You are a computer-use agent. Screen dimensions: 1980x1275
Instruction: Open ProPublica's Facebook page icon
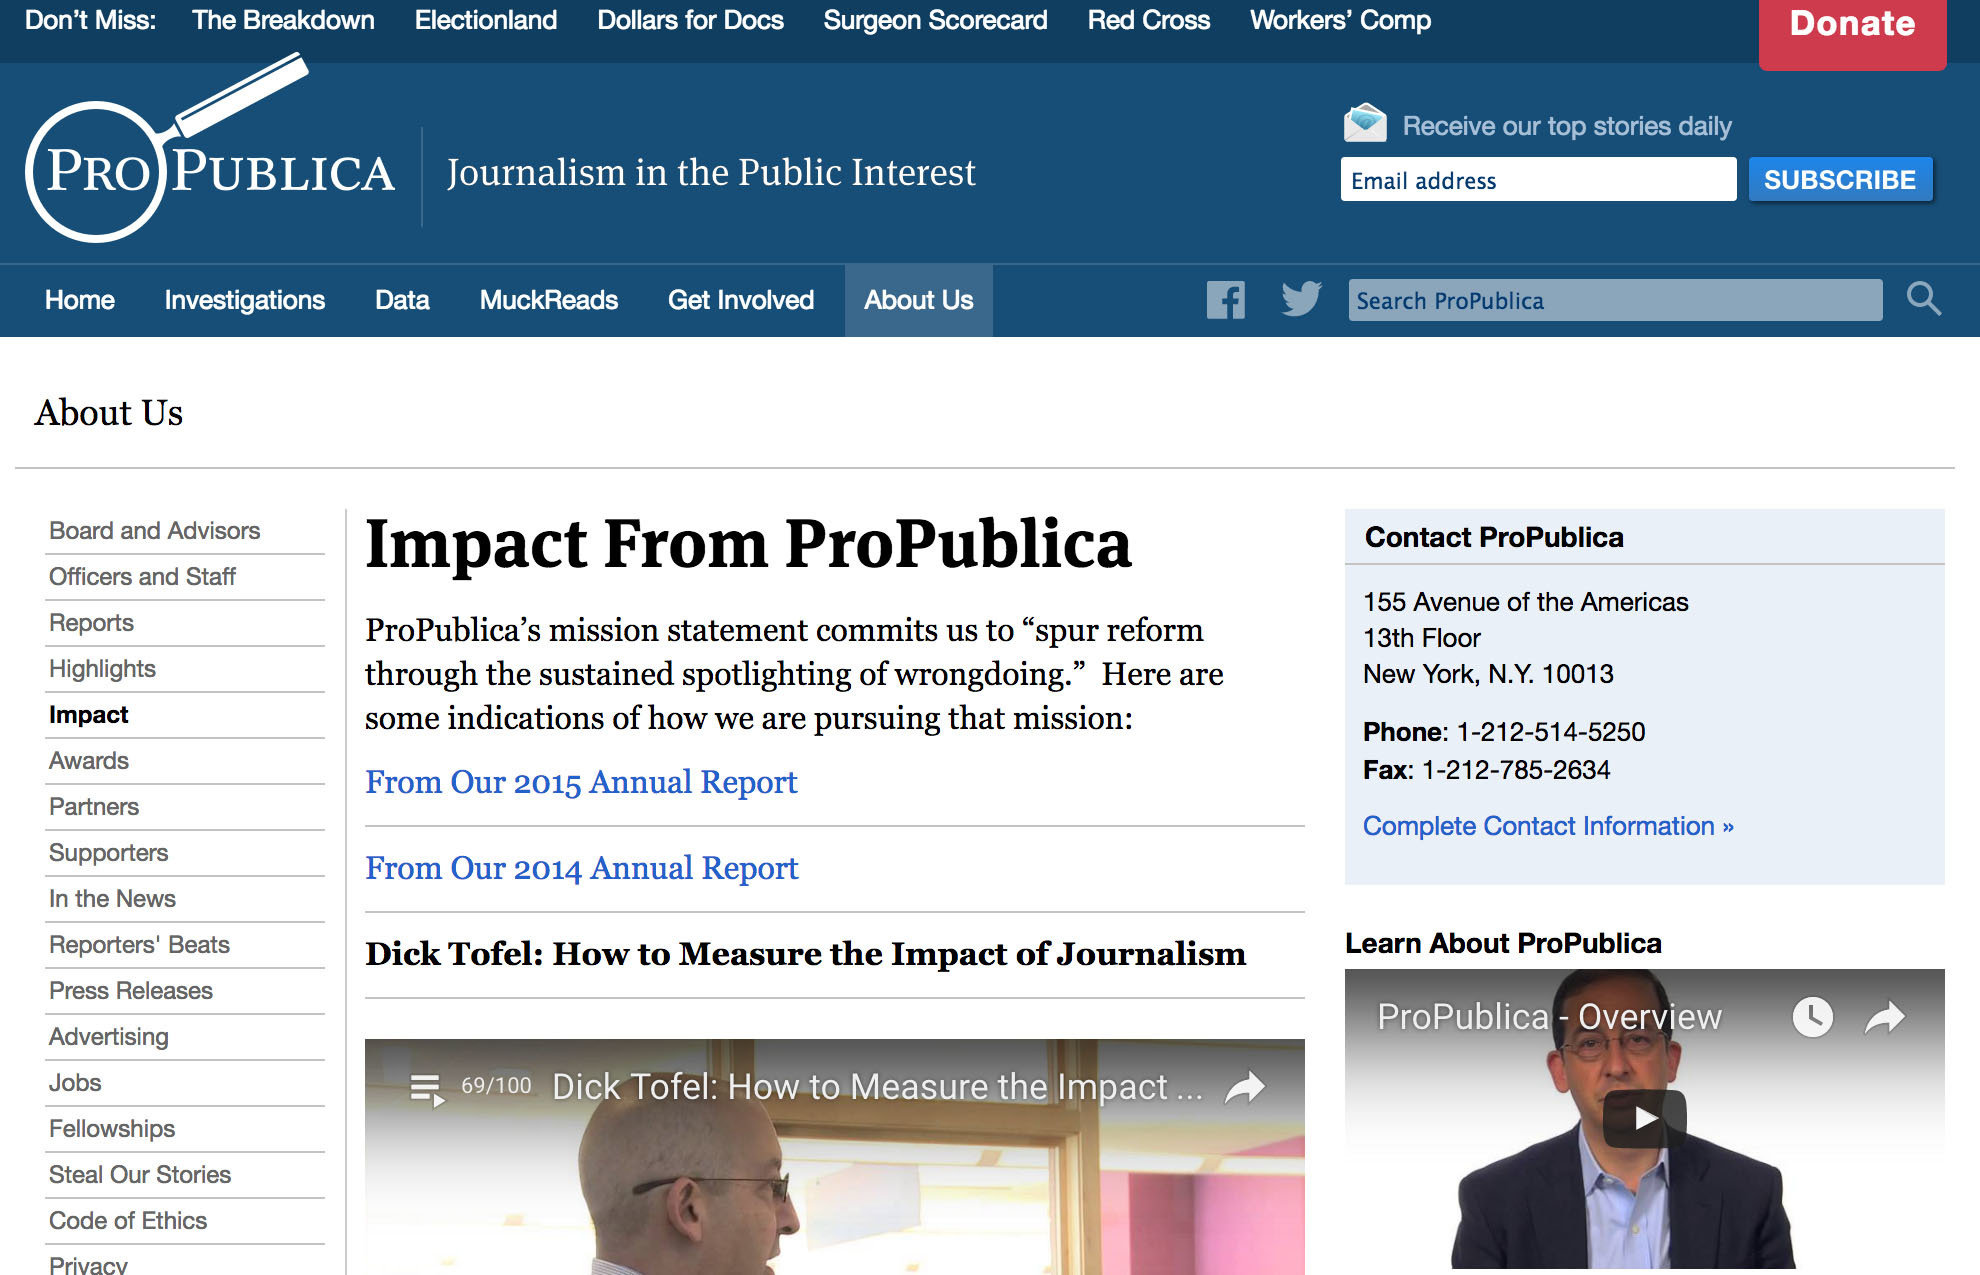tap(1225, 300)
